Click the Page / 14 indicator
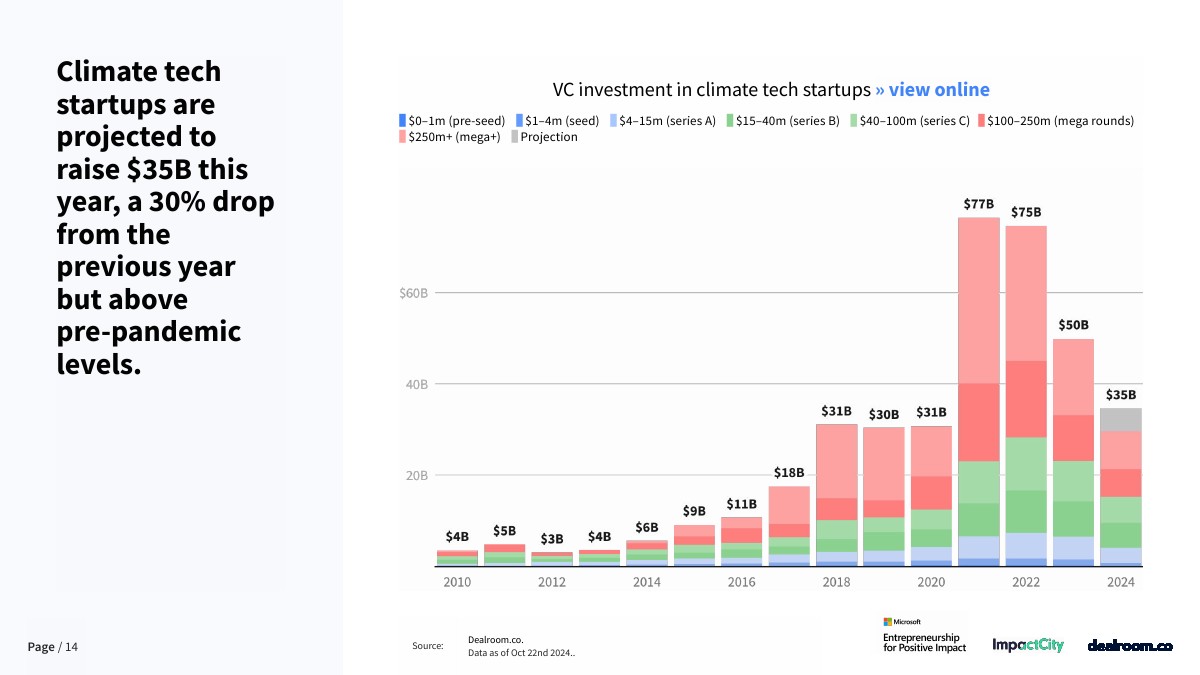 [52, 647]
